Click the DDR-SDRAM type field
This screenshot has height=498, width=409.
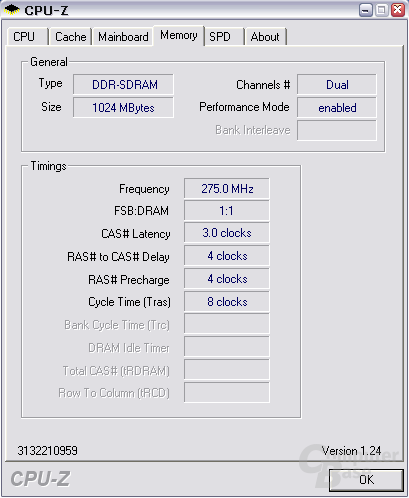point(123,85)
